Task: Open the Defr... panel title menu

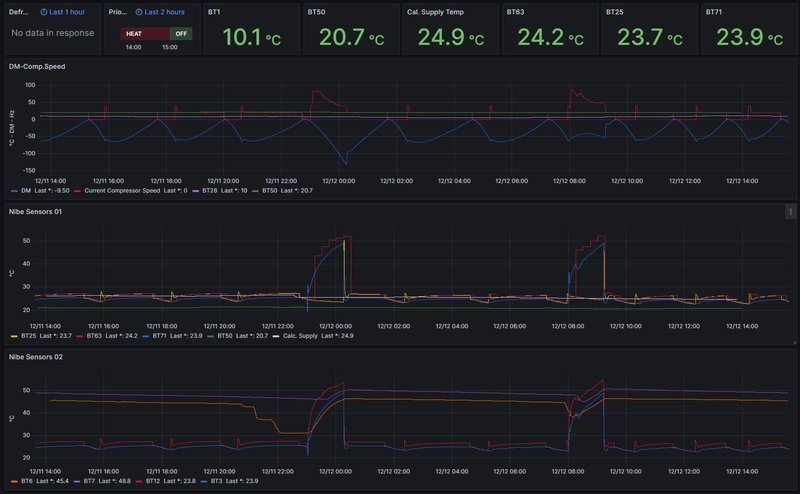Action: [18, 12]
